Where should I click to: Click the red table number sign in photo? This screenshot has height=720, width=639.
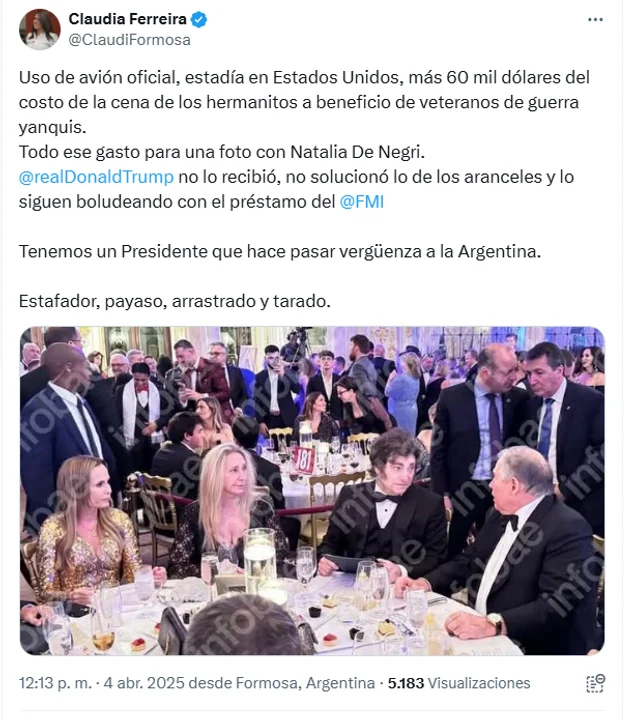[x=303, y=459]
